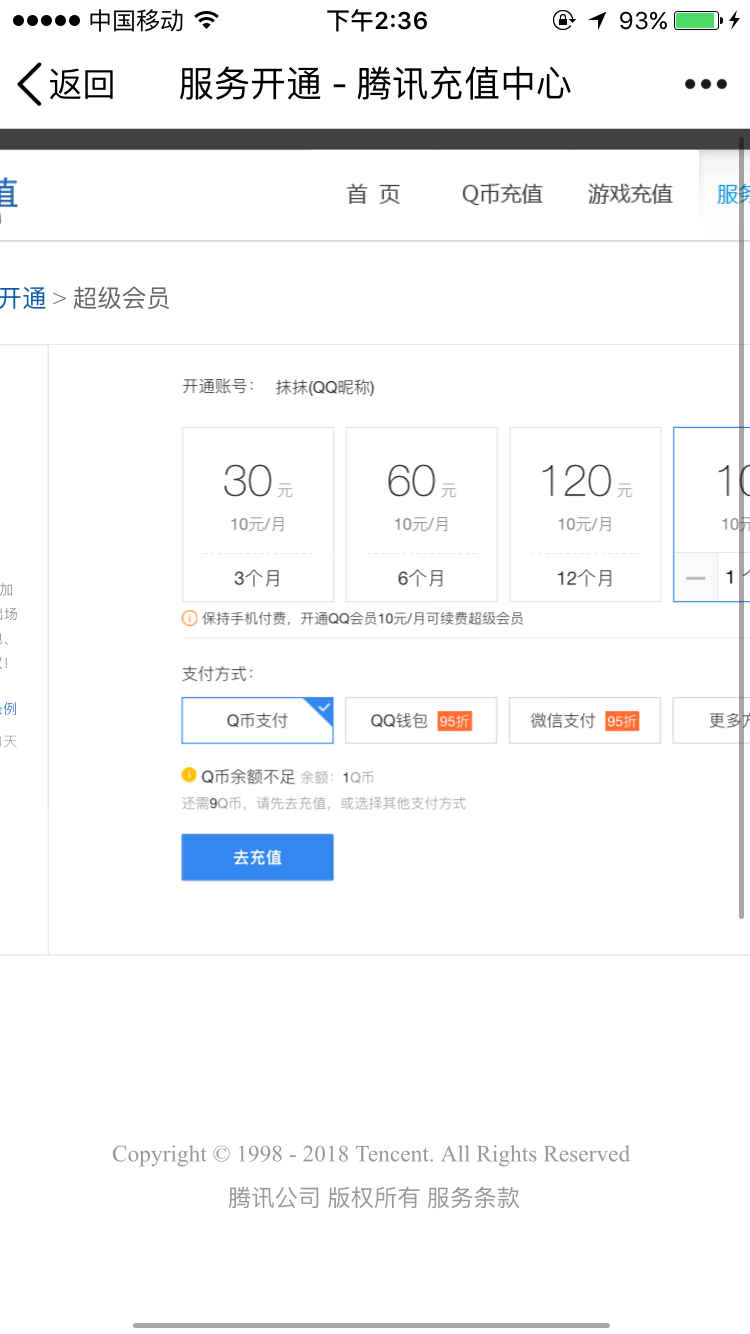Tap the rotation lock status icon

tap(564, 20)
